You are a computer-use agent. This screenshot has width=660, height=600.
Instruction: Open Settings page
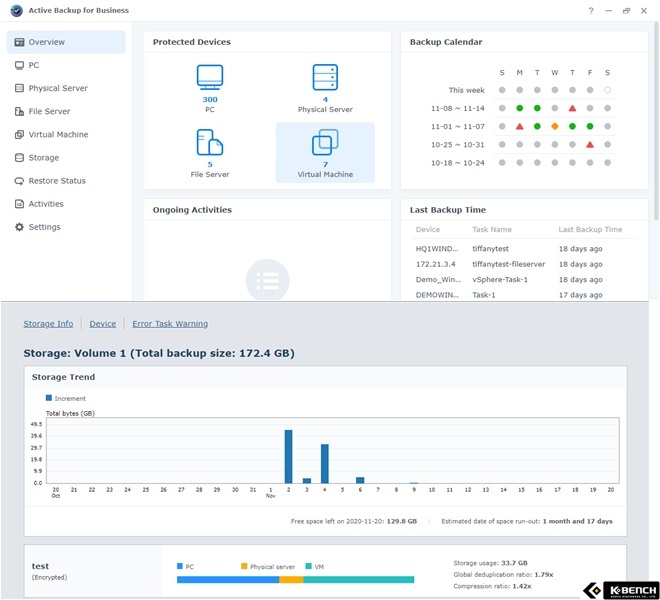click(66, 227)
